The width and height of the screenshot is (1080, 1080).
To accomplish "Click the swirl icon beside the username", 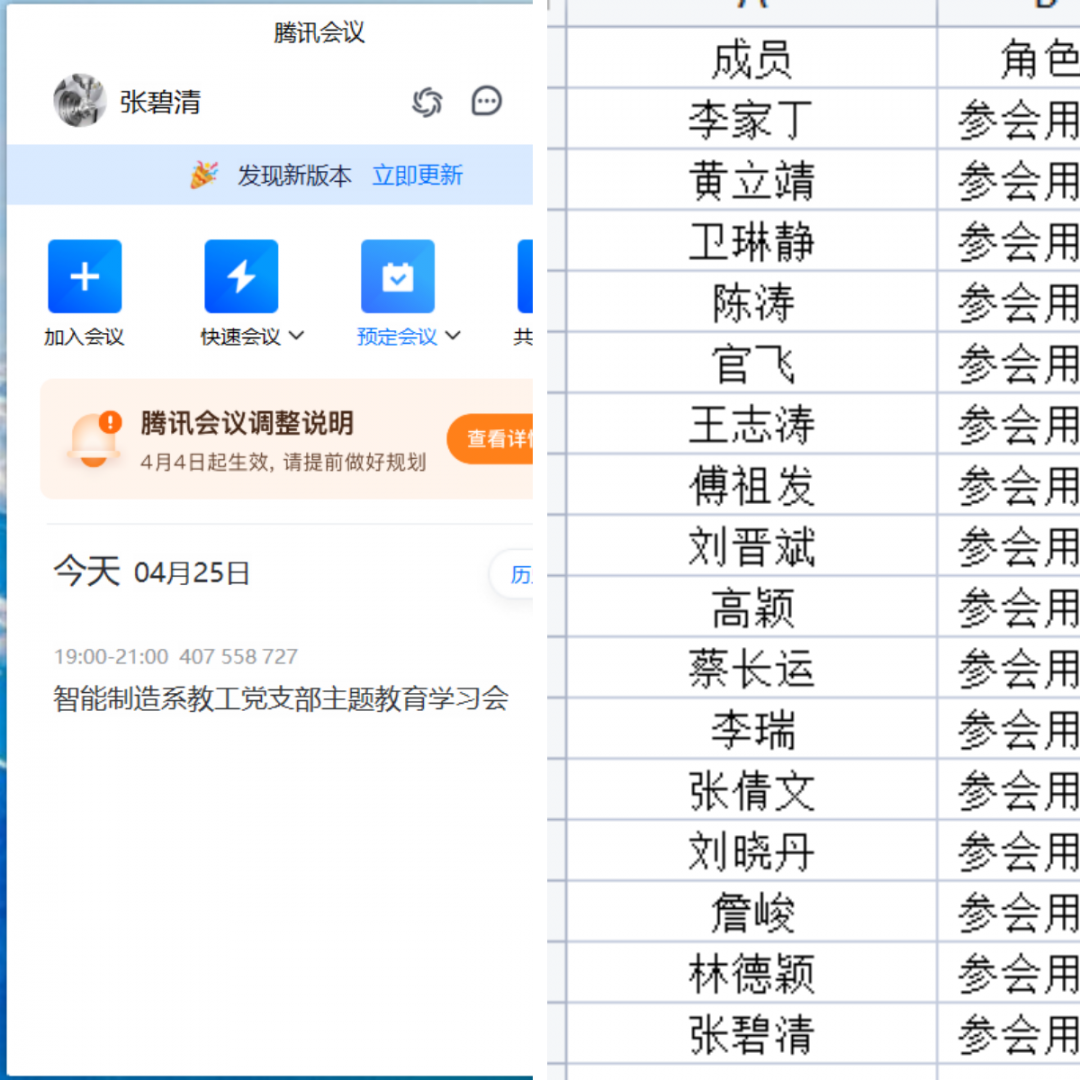I will [x=427, y=101].
